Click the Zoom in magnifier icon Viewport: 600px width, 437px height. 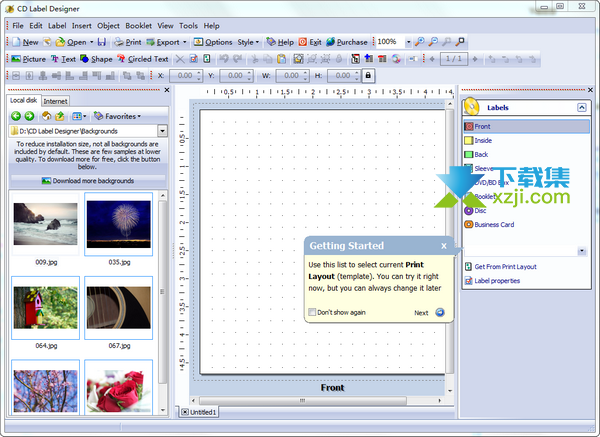420,42
